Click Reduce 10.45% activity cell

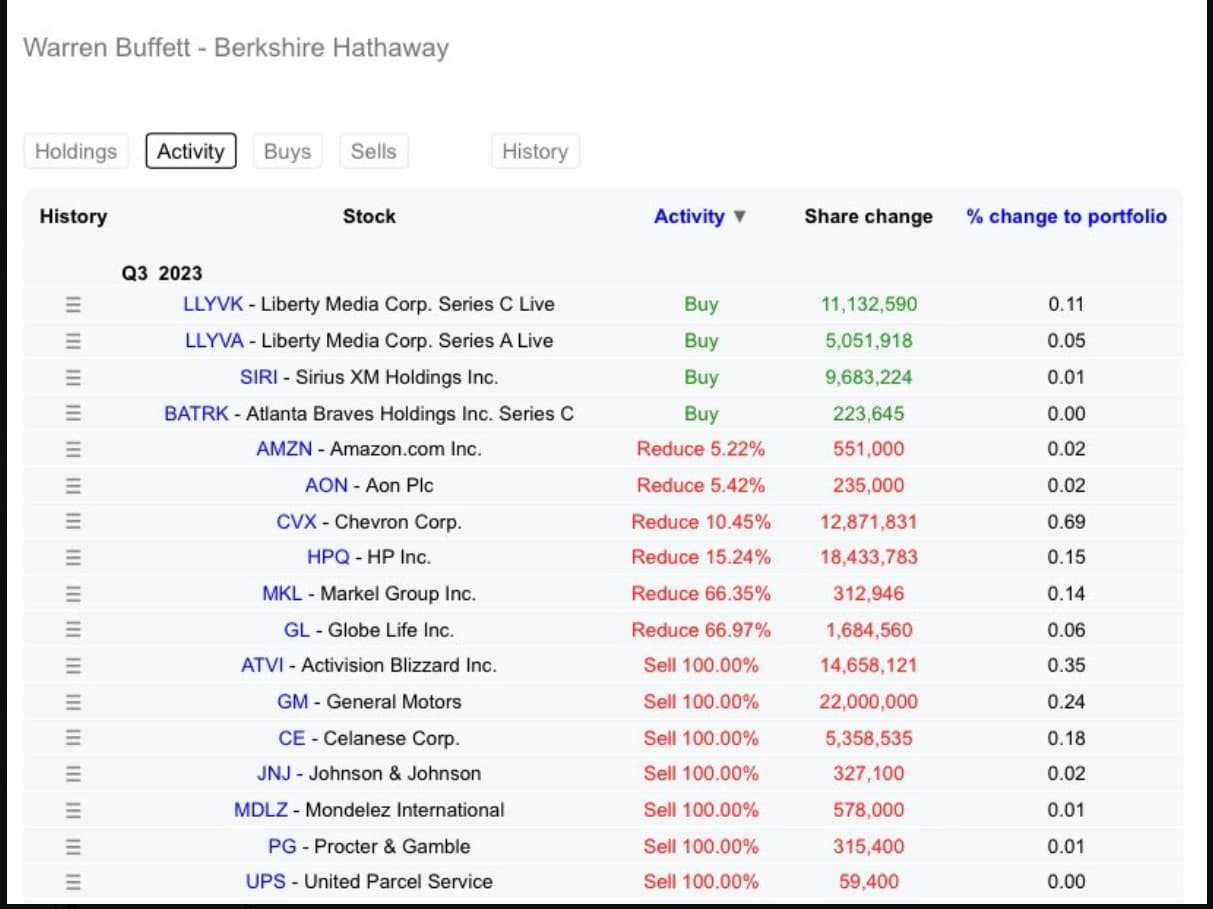click(701, 521)
